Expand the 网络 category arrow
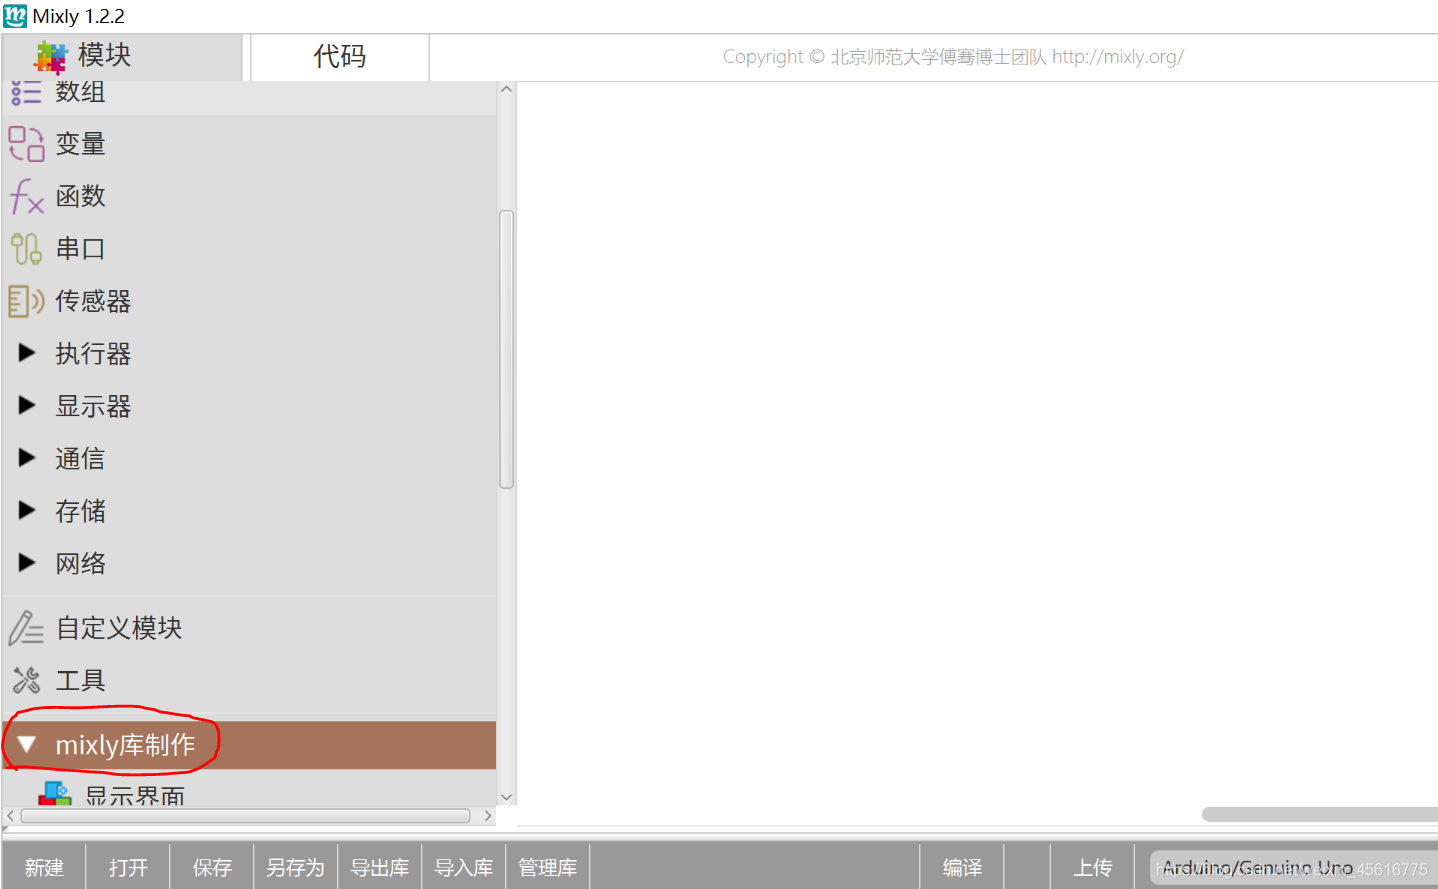The width and height of the screenshot is (1438, 889). point(27,563)
